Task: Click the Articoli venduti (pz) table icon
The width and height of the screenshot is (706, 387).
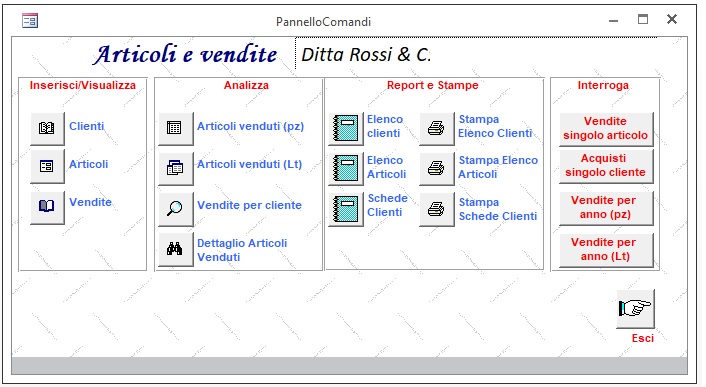Action: pos(176,128)
